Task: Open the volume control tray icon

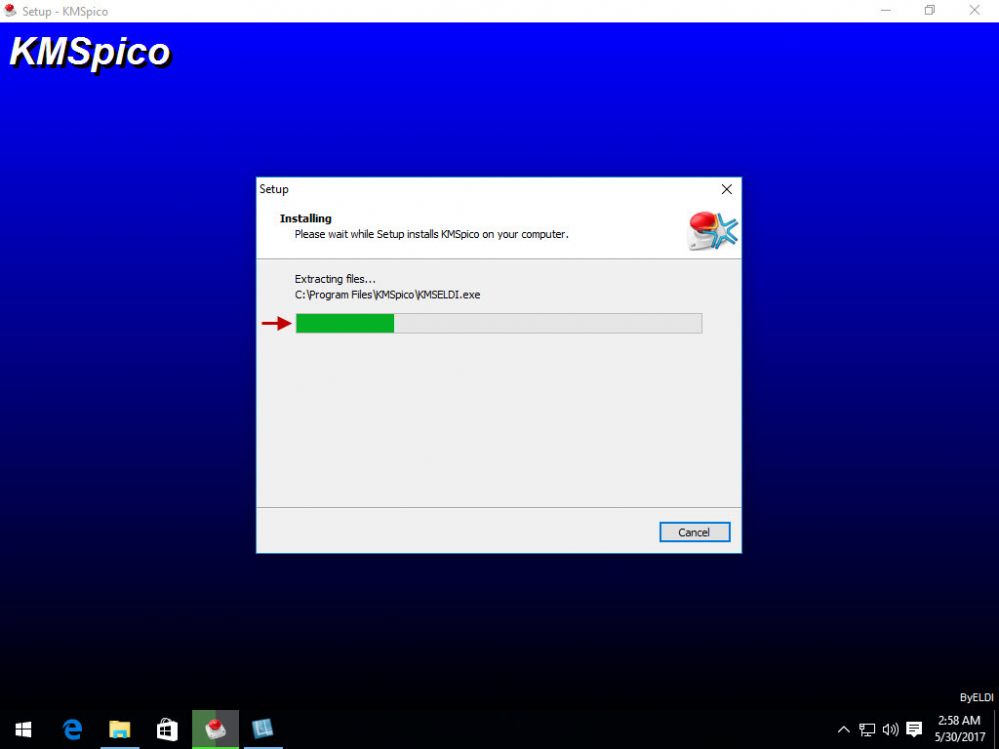Action: point(890,729)
